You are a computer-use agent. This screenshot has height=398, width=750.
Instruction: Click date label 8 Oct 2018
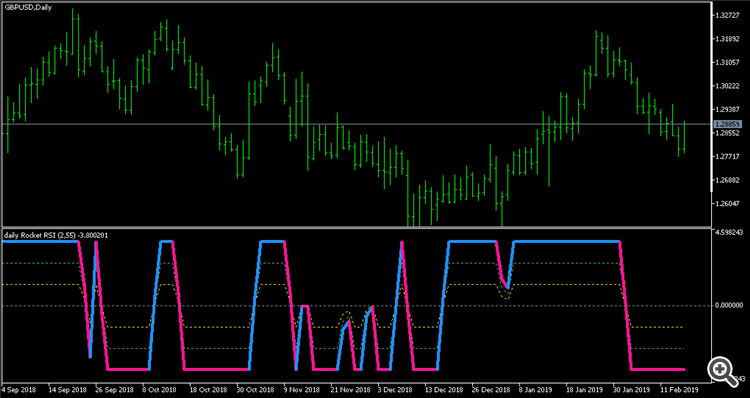point(159,390)
